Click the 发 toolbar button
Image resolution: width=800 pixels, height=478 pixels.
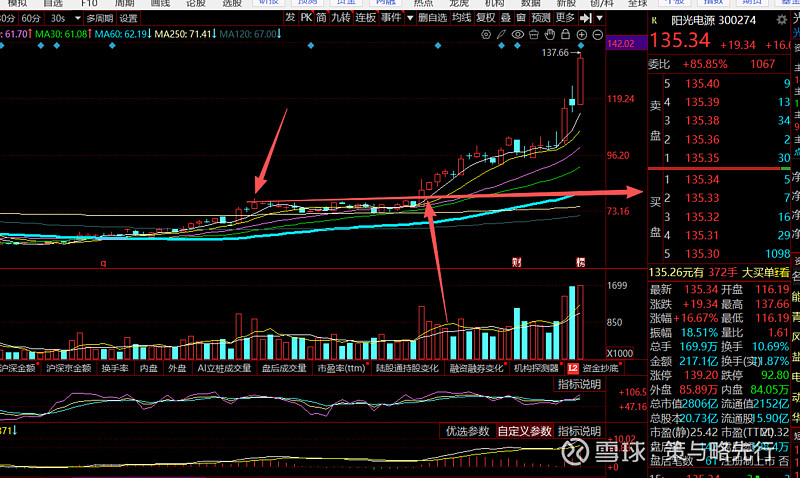pos(290,18)
